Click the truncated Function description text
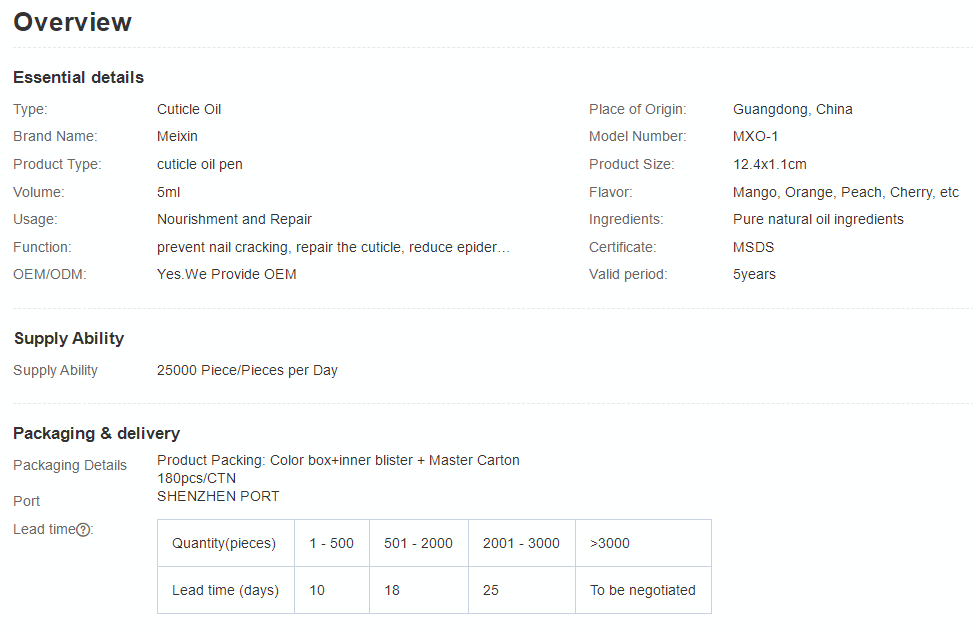Viewport: 973px width, 633px height. (333, 247)
